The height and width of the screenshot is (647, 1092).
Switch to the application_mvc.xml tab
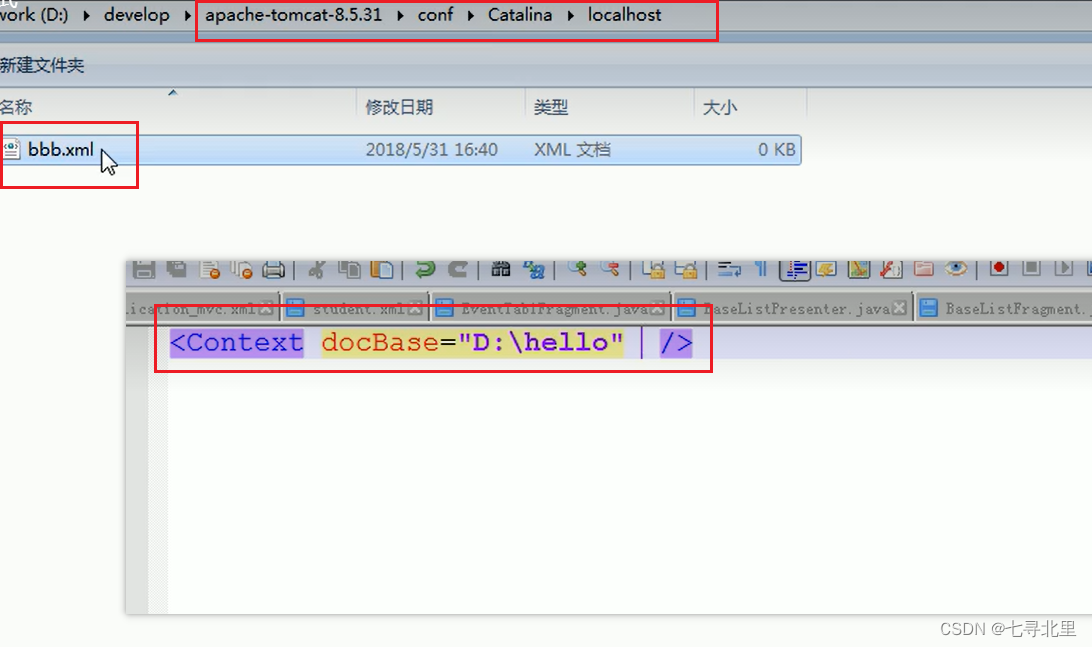pyautogui.click(x=202, y=309)
